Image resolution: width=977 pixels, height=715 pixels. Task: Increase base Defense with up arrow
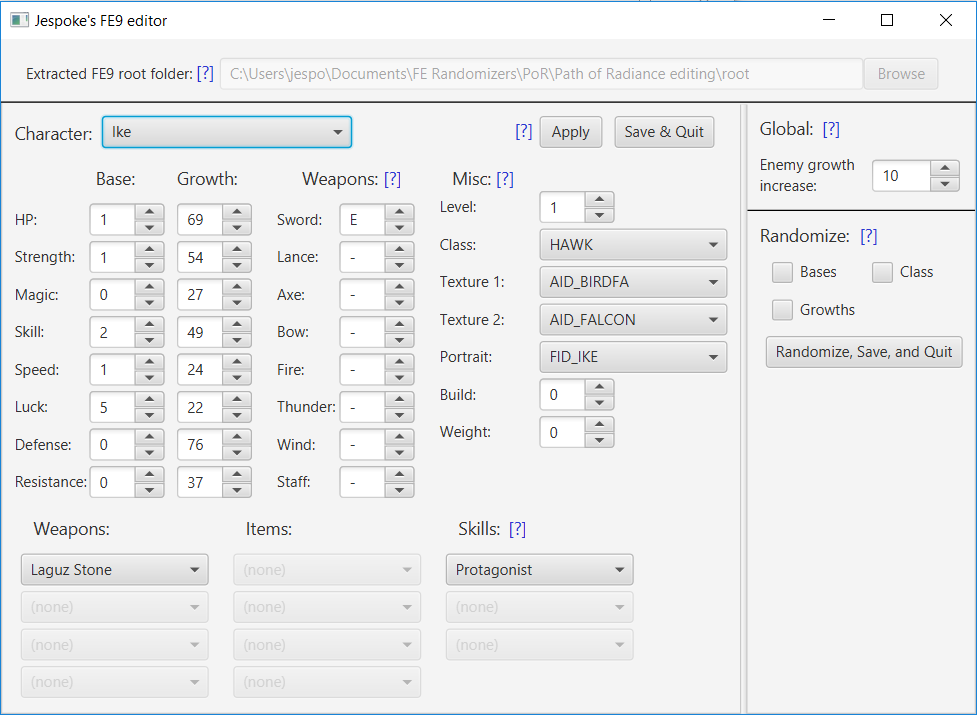pyautogui.click(x=150, y=437)
